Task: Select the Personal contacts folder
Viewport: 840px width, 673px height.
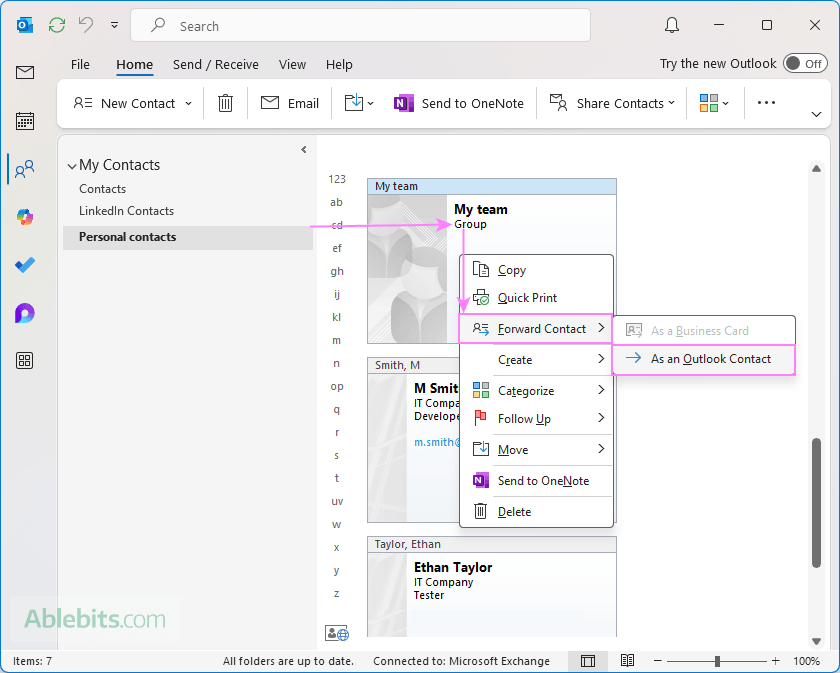Action: click(188, 237)
